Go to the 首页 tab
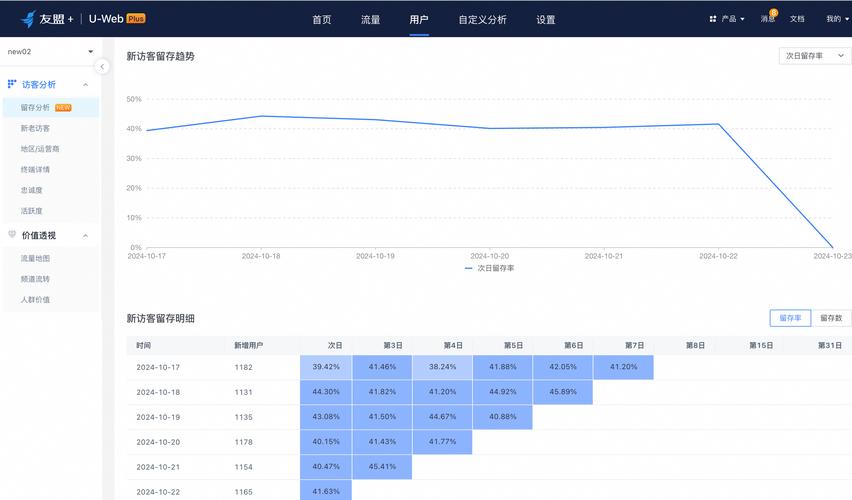852x500 pixels. (322, 20)
